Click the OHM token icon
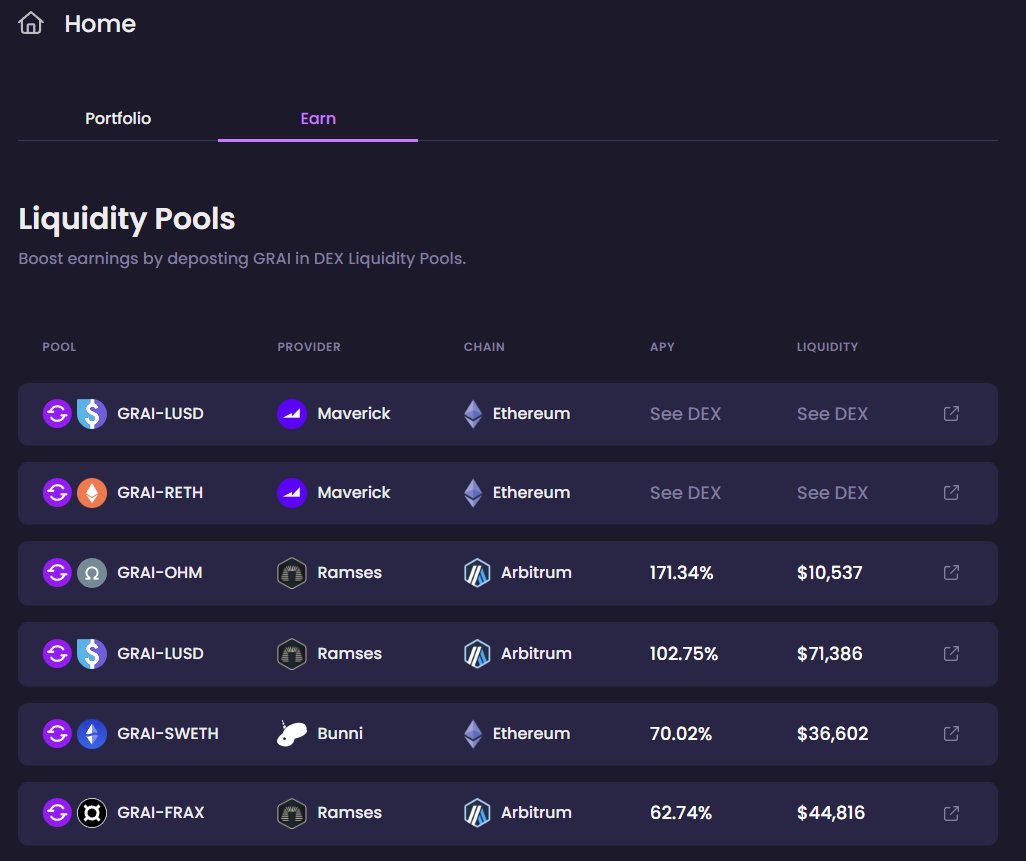 [91, 573]
